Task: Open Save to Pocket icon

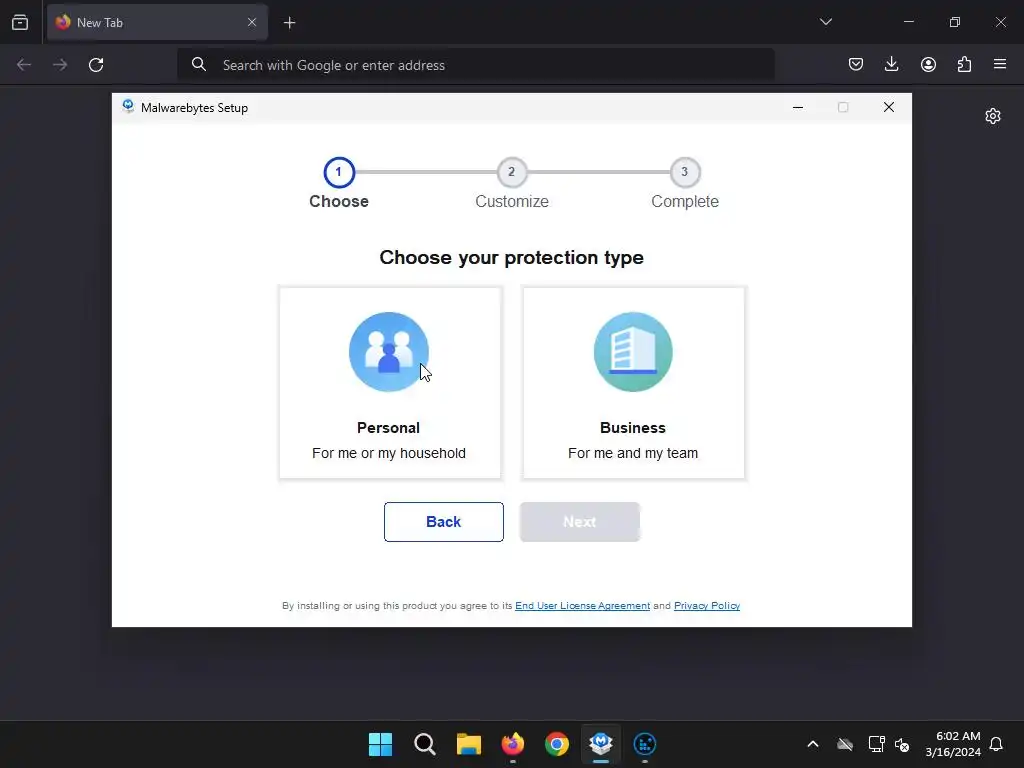Action: [x=856, y=64]
